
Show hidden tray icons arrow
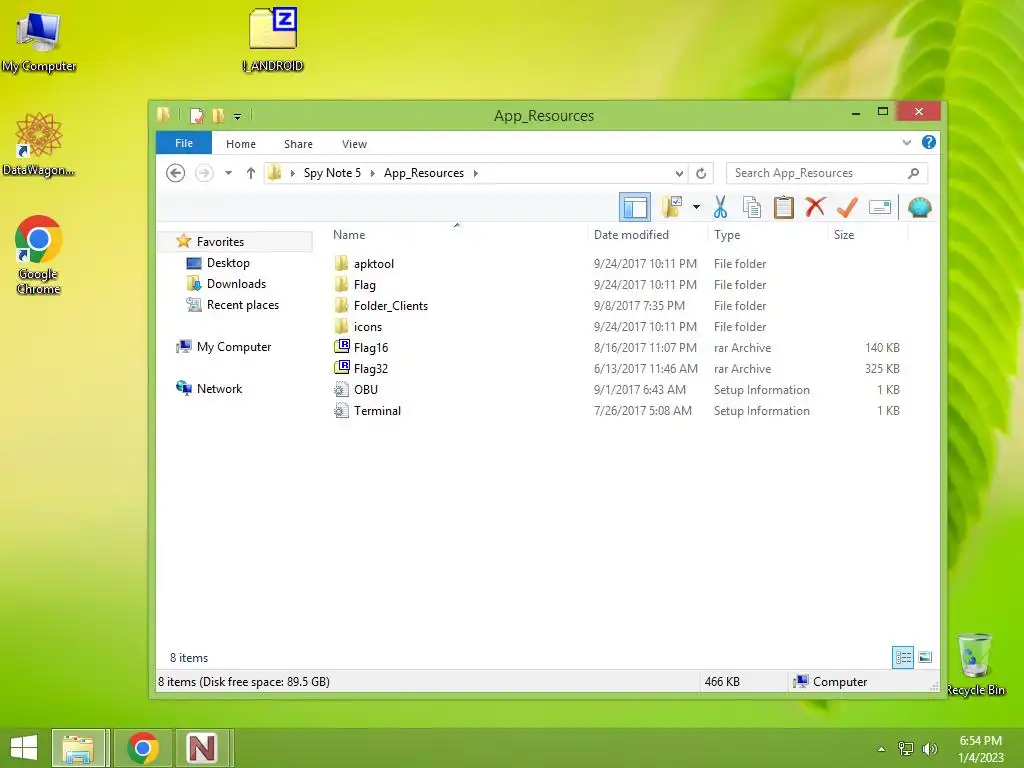(881, 749)
